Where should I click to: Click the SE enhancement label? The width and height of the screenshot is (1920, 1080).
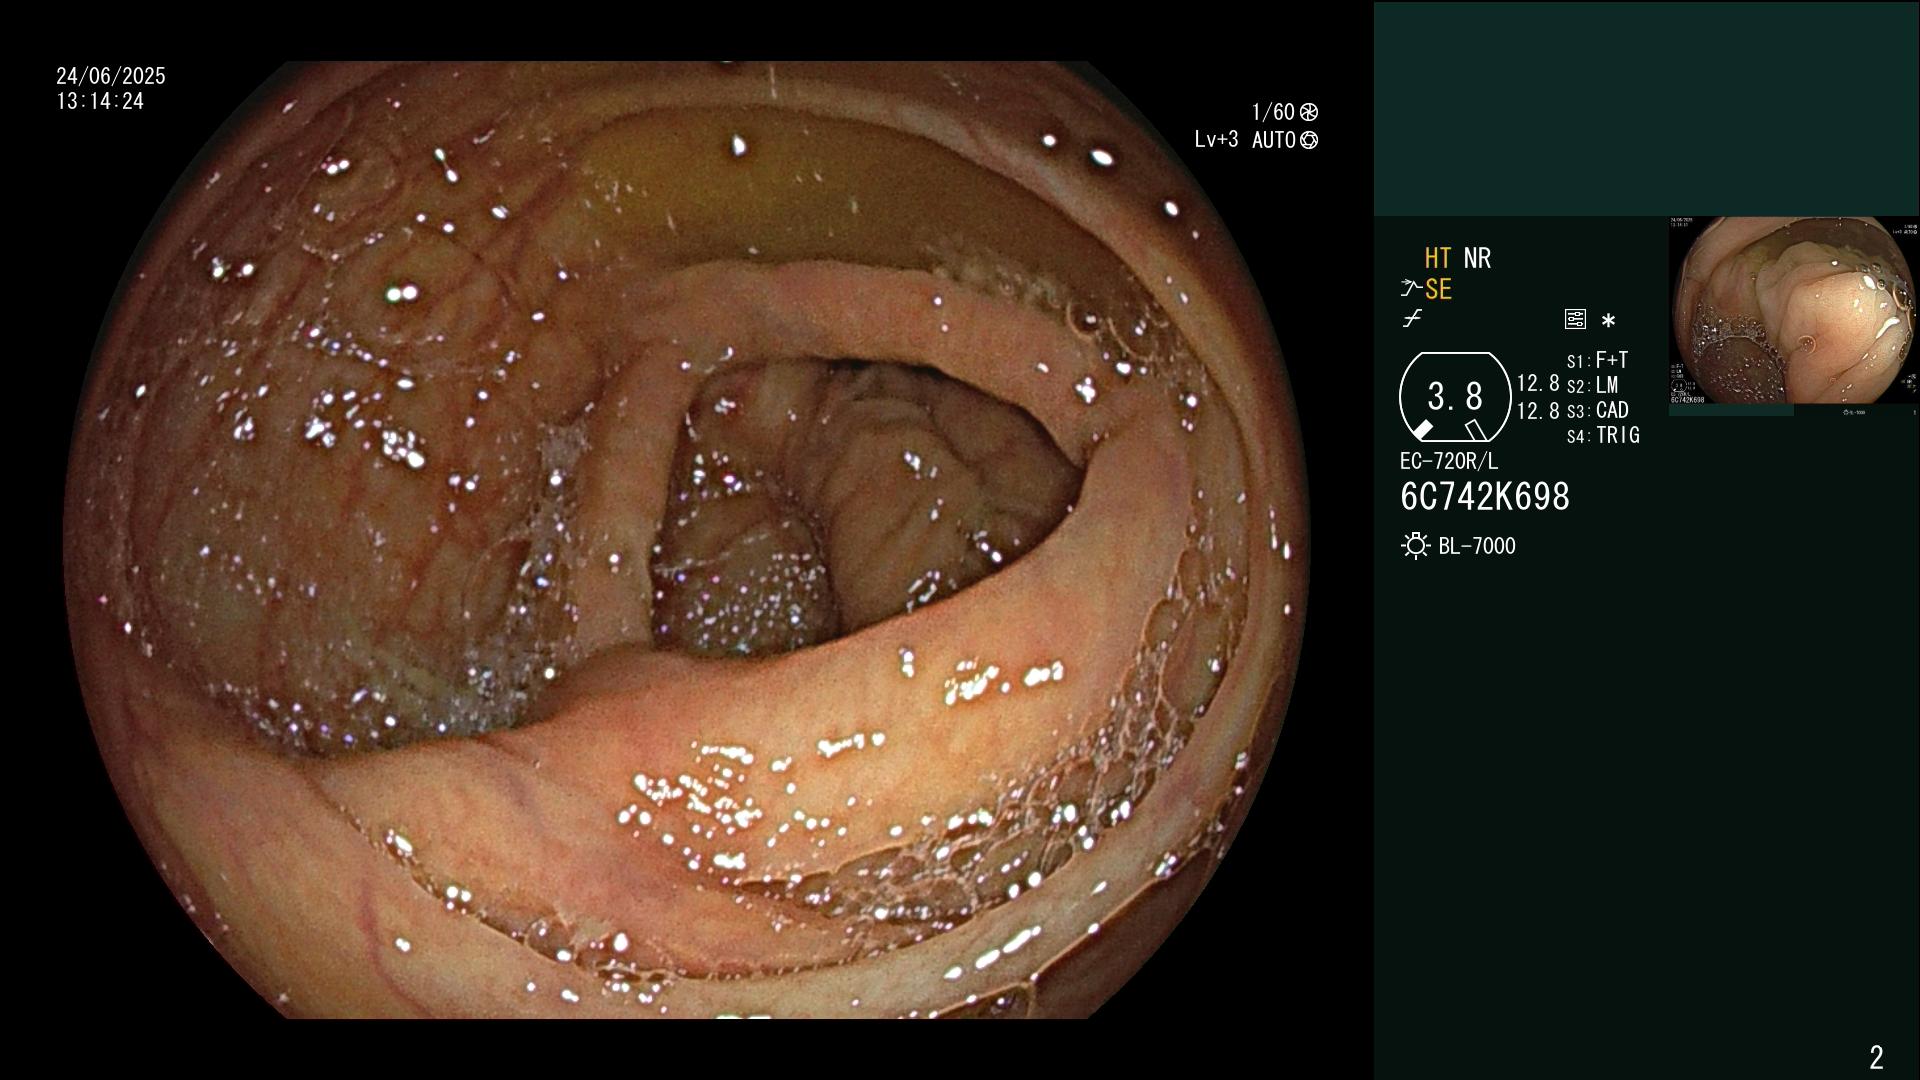[x=1438, y=290]
